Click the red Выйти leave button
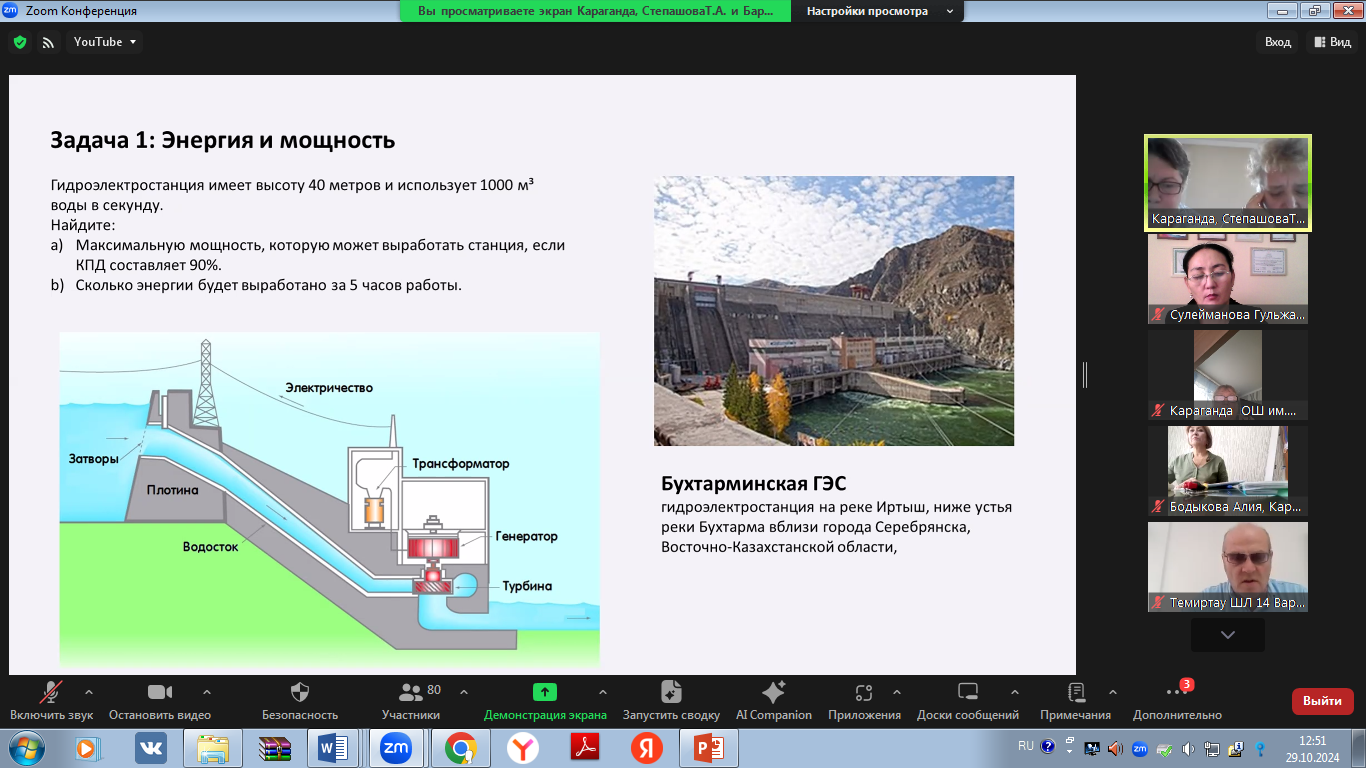 pos(1322,701)
